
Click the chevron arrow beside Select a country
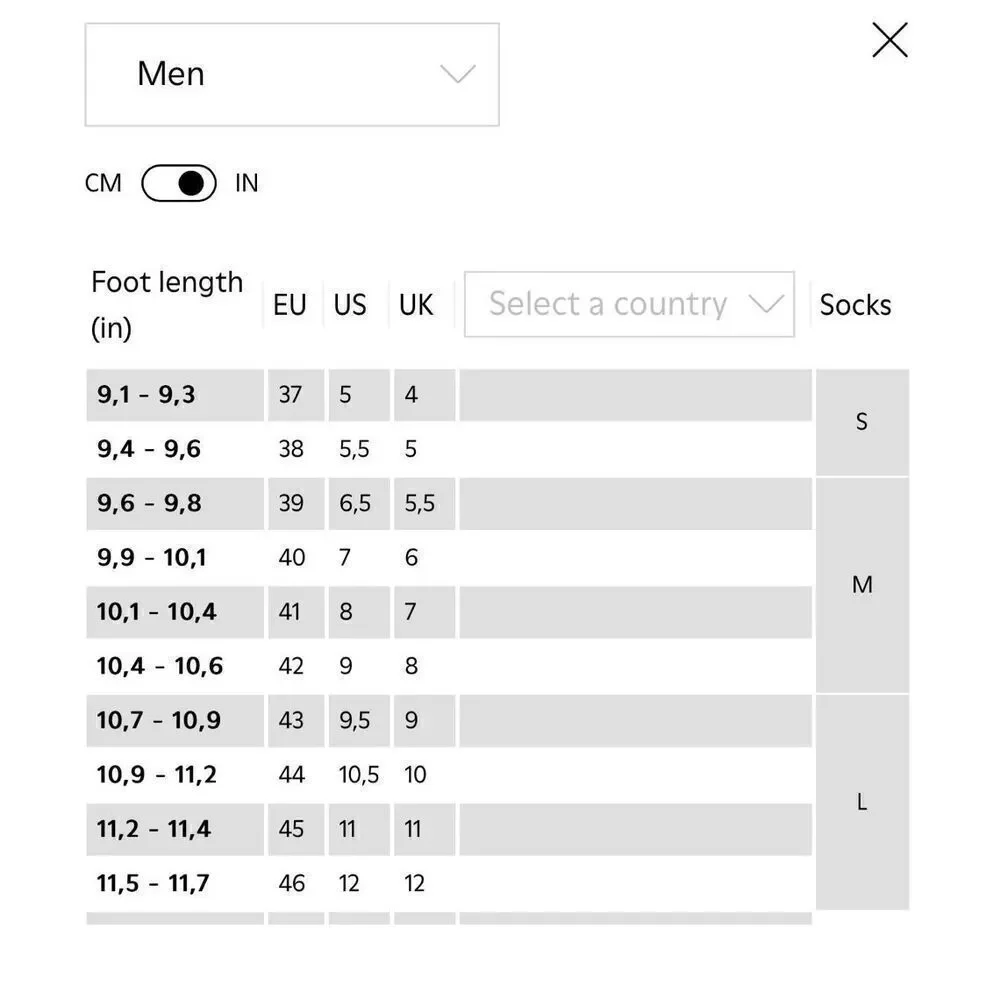pyautogui.click(x=766, y=304)
